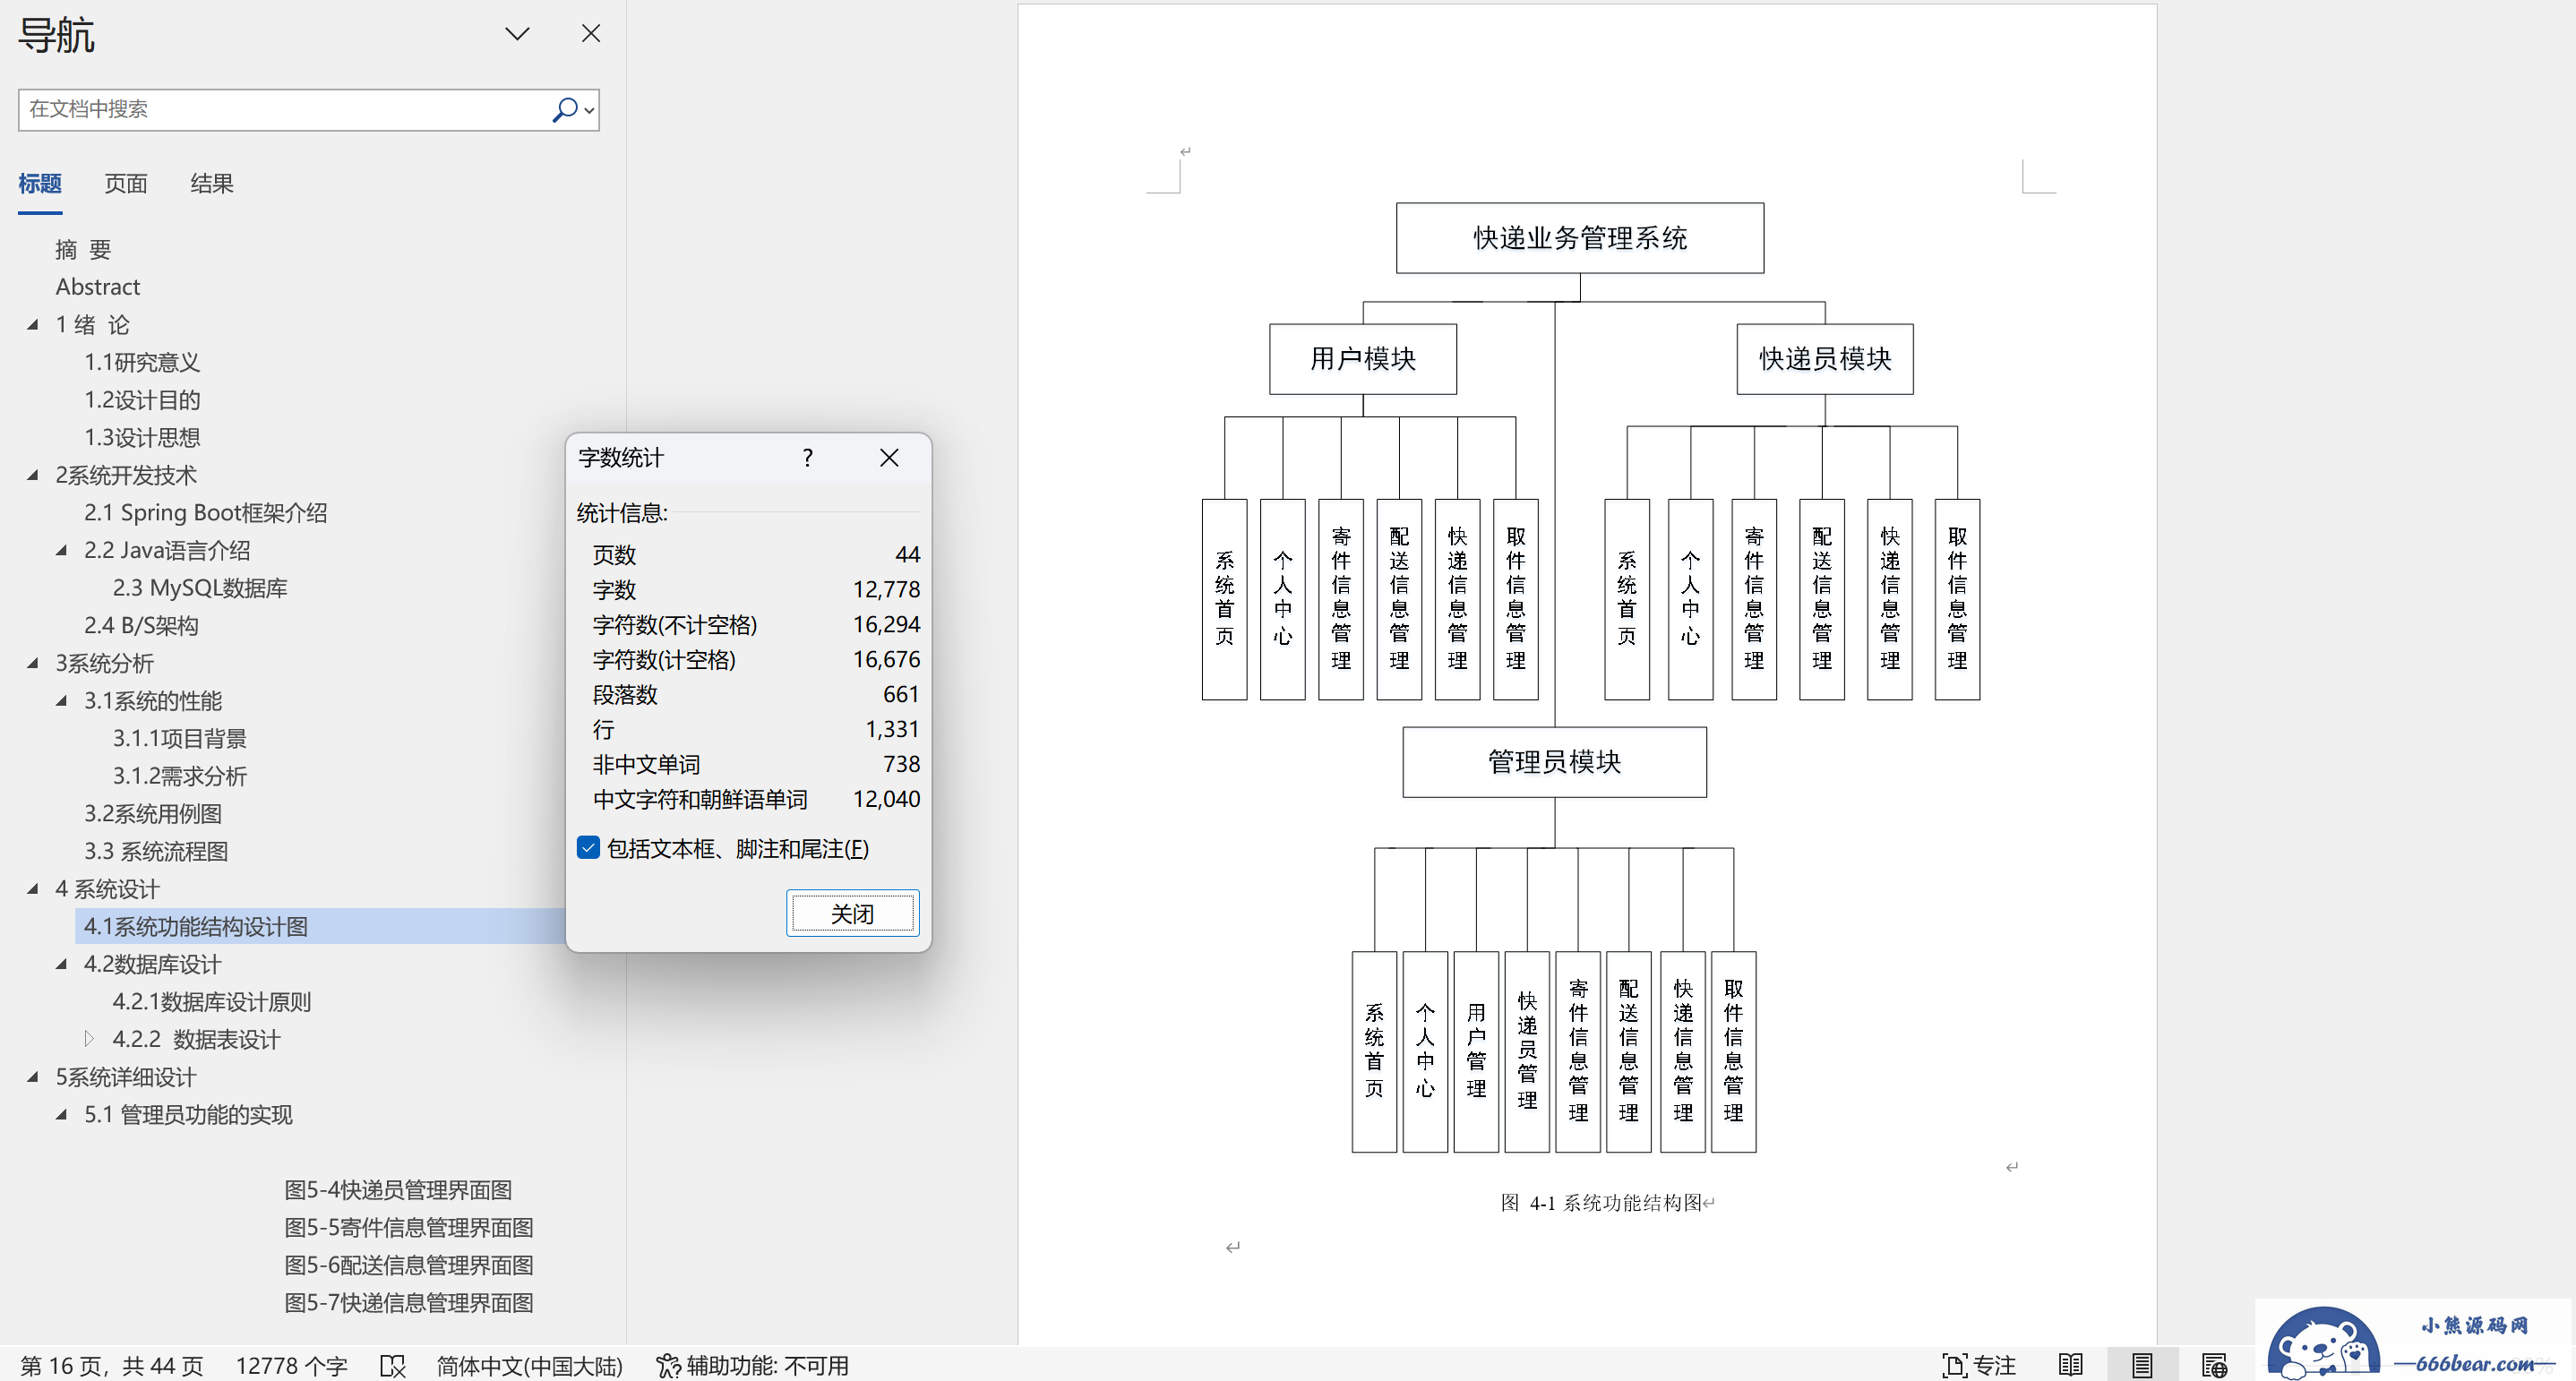Image resolution: width=2576 pixels, height=1381 pixels.
Task: Switch to Web Layout view icon
Action: (2214, 1366)
